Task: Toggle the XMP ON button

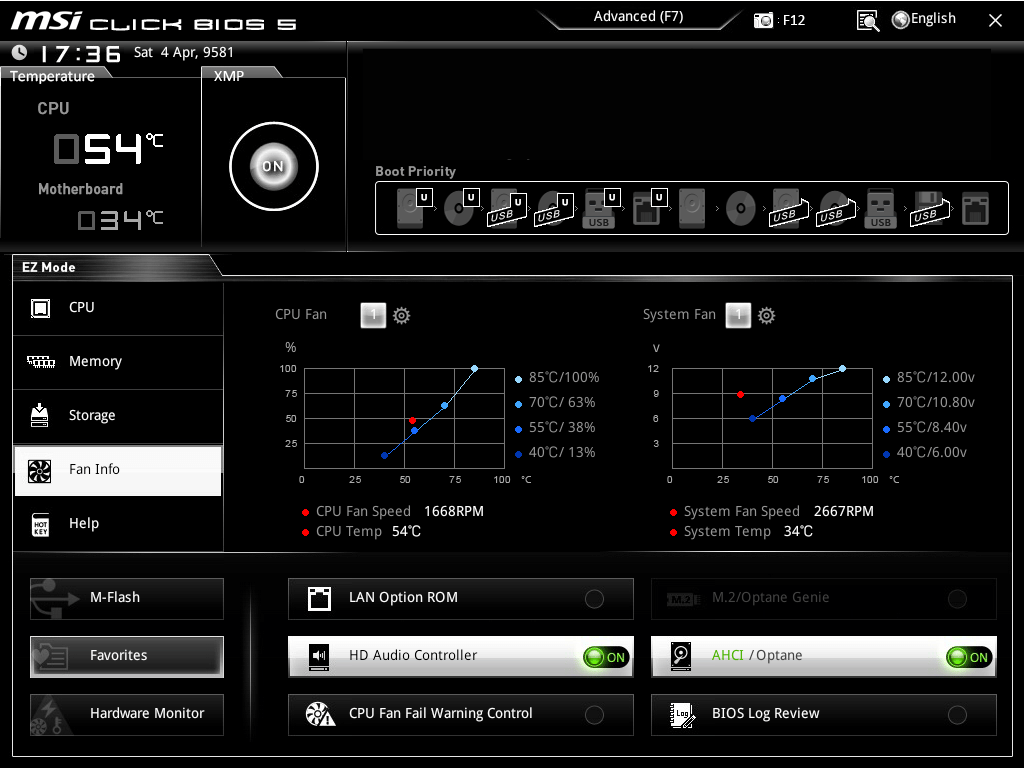Action: click(273, 167)
